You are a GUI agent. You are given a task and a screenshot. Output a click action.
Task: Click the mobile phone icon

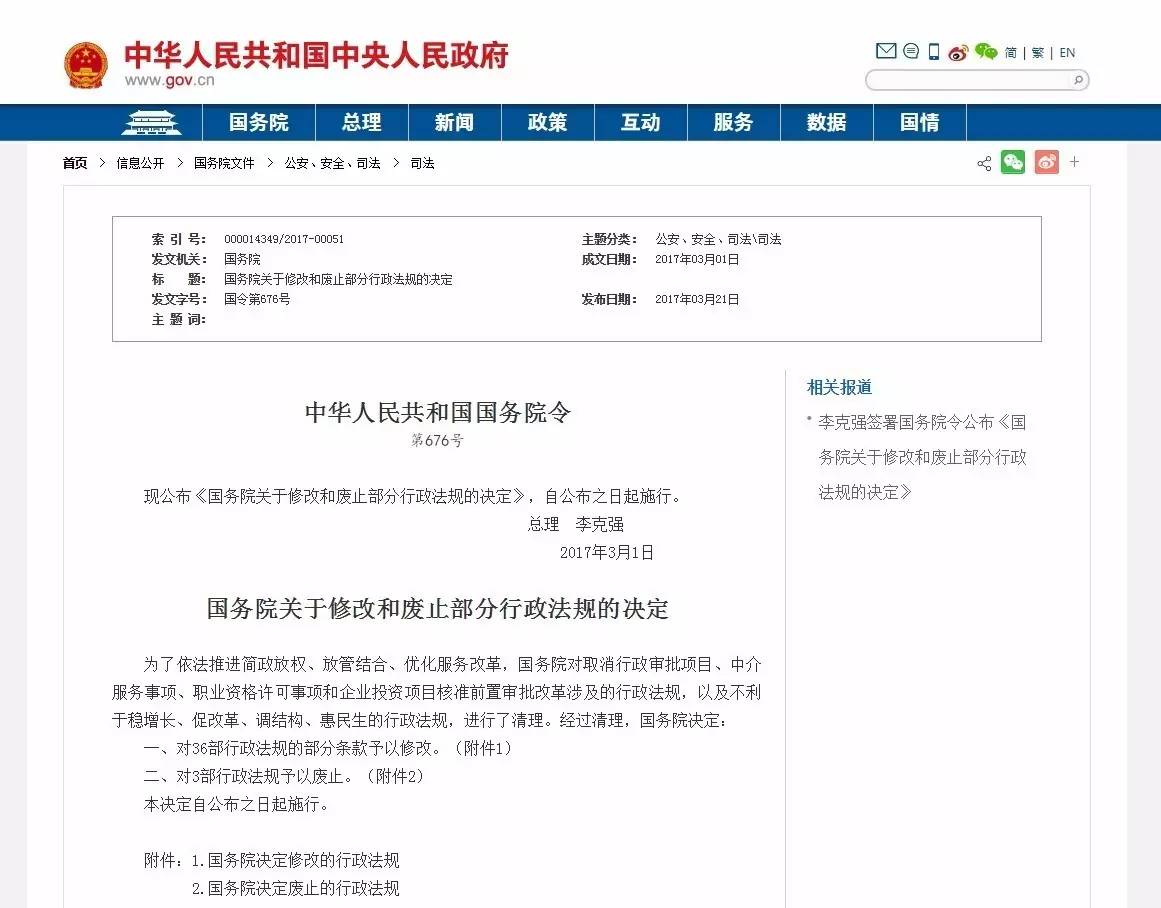click(x=934, y=52)
